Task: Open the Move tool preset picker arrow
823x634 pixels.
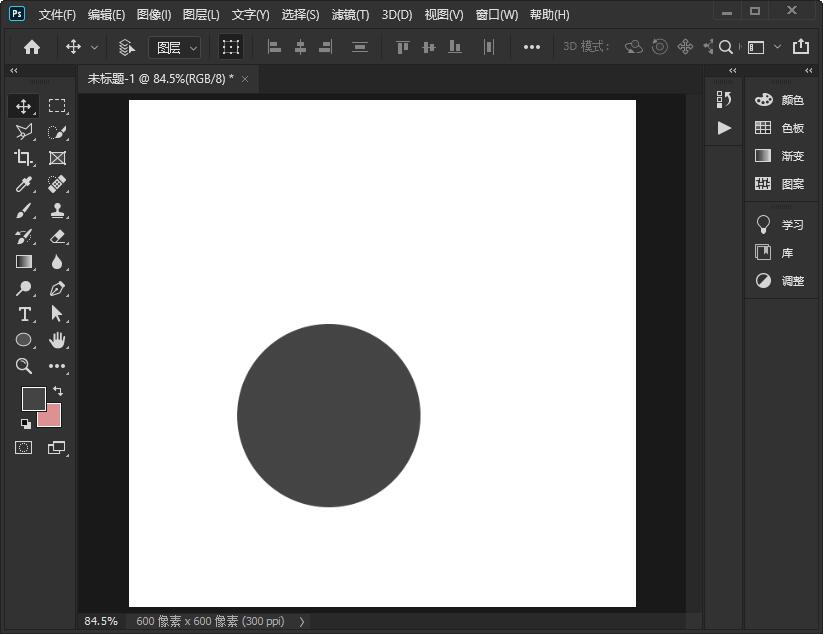Action: point(95,47)
